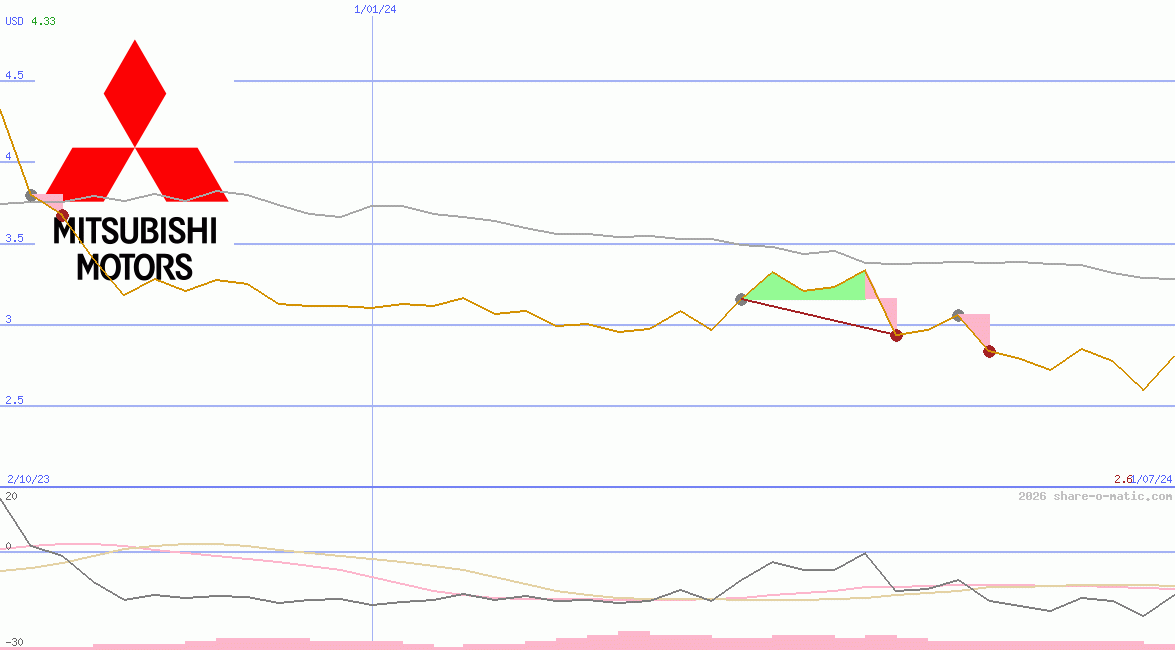Viewport: 1175px width, 650px height.
Task: Click the -30 indicator axis label
Action: [x=13, y=643]
